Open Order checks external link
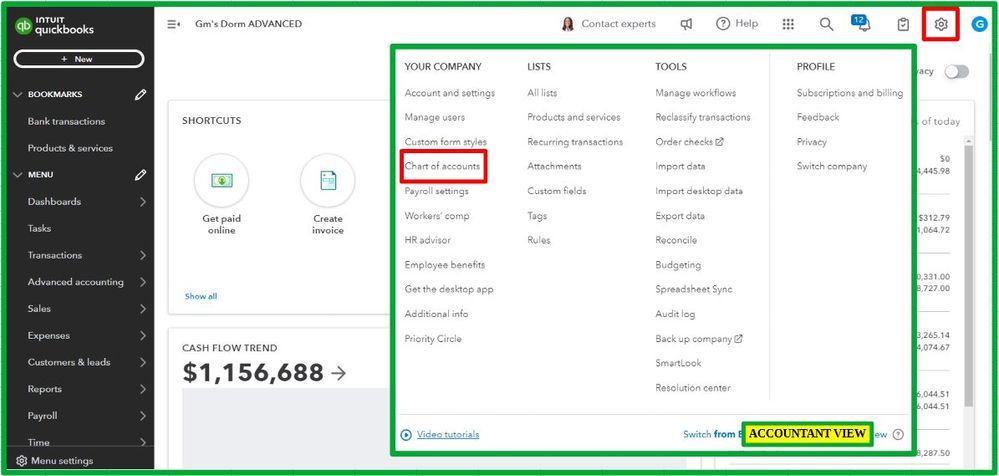 click(689, 142)
